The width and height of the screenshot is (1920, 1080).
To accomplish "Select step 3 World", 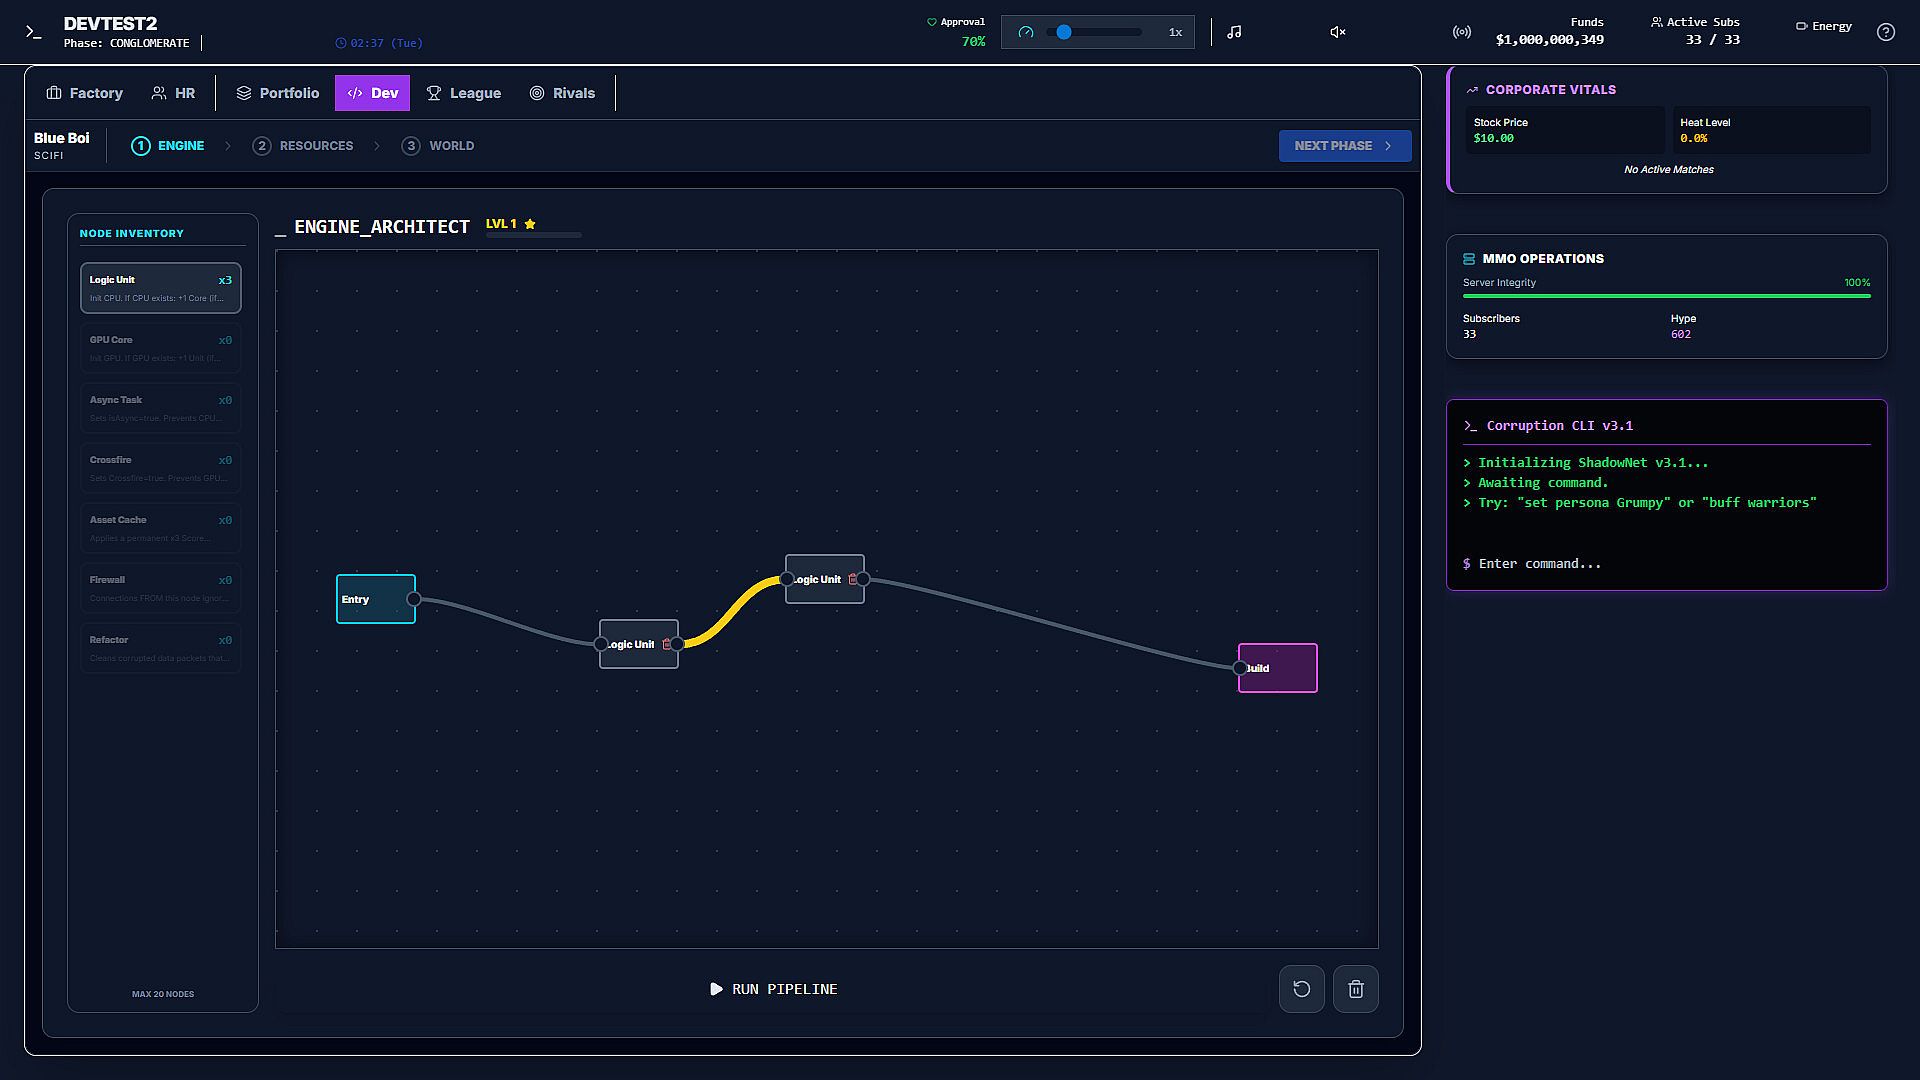I will 438,146.
